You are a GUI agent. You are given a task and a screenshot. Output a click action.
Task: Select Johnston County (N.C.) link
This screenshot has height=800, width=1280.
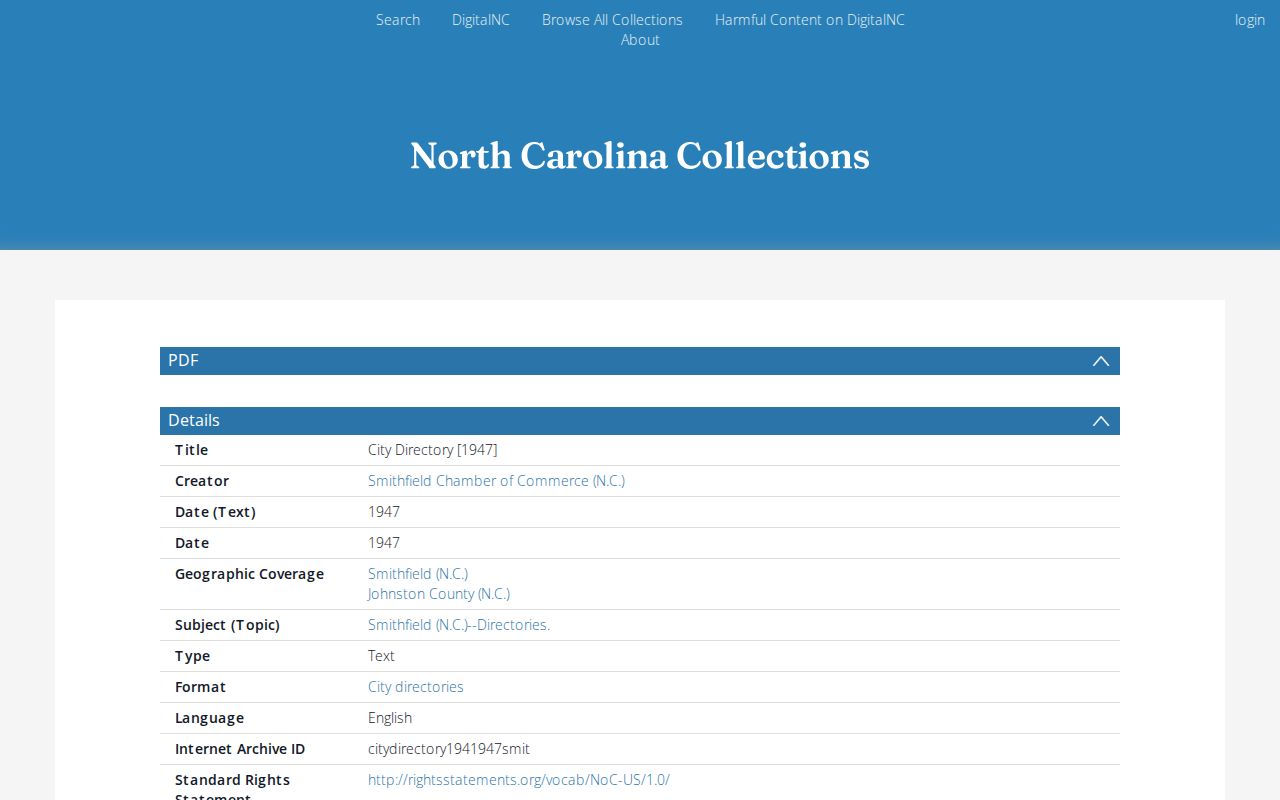[439, 594]
